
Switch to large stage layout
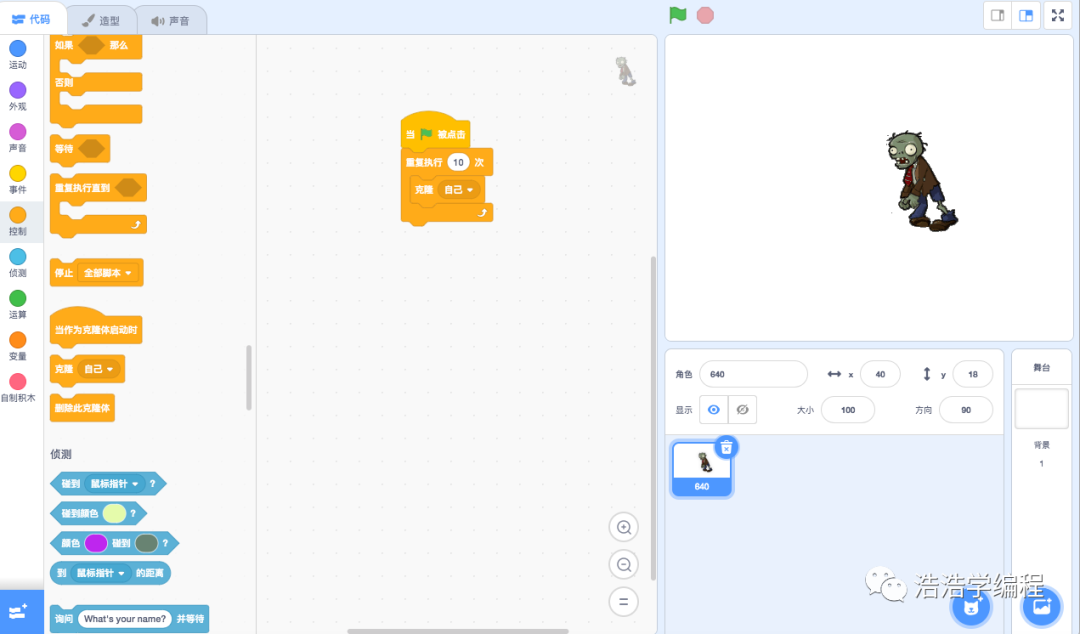pos(1026,15)
